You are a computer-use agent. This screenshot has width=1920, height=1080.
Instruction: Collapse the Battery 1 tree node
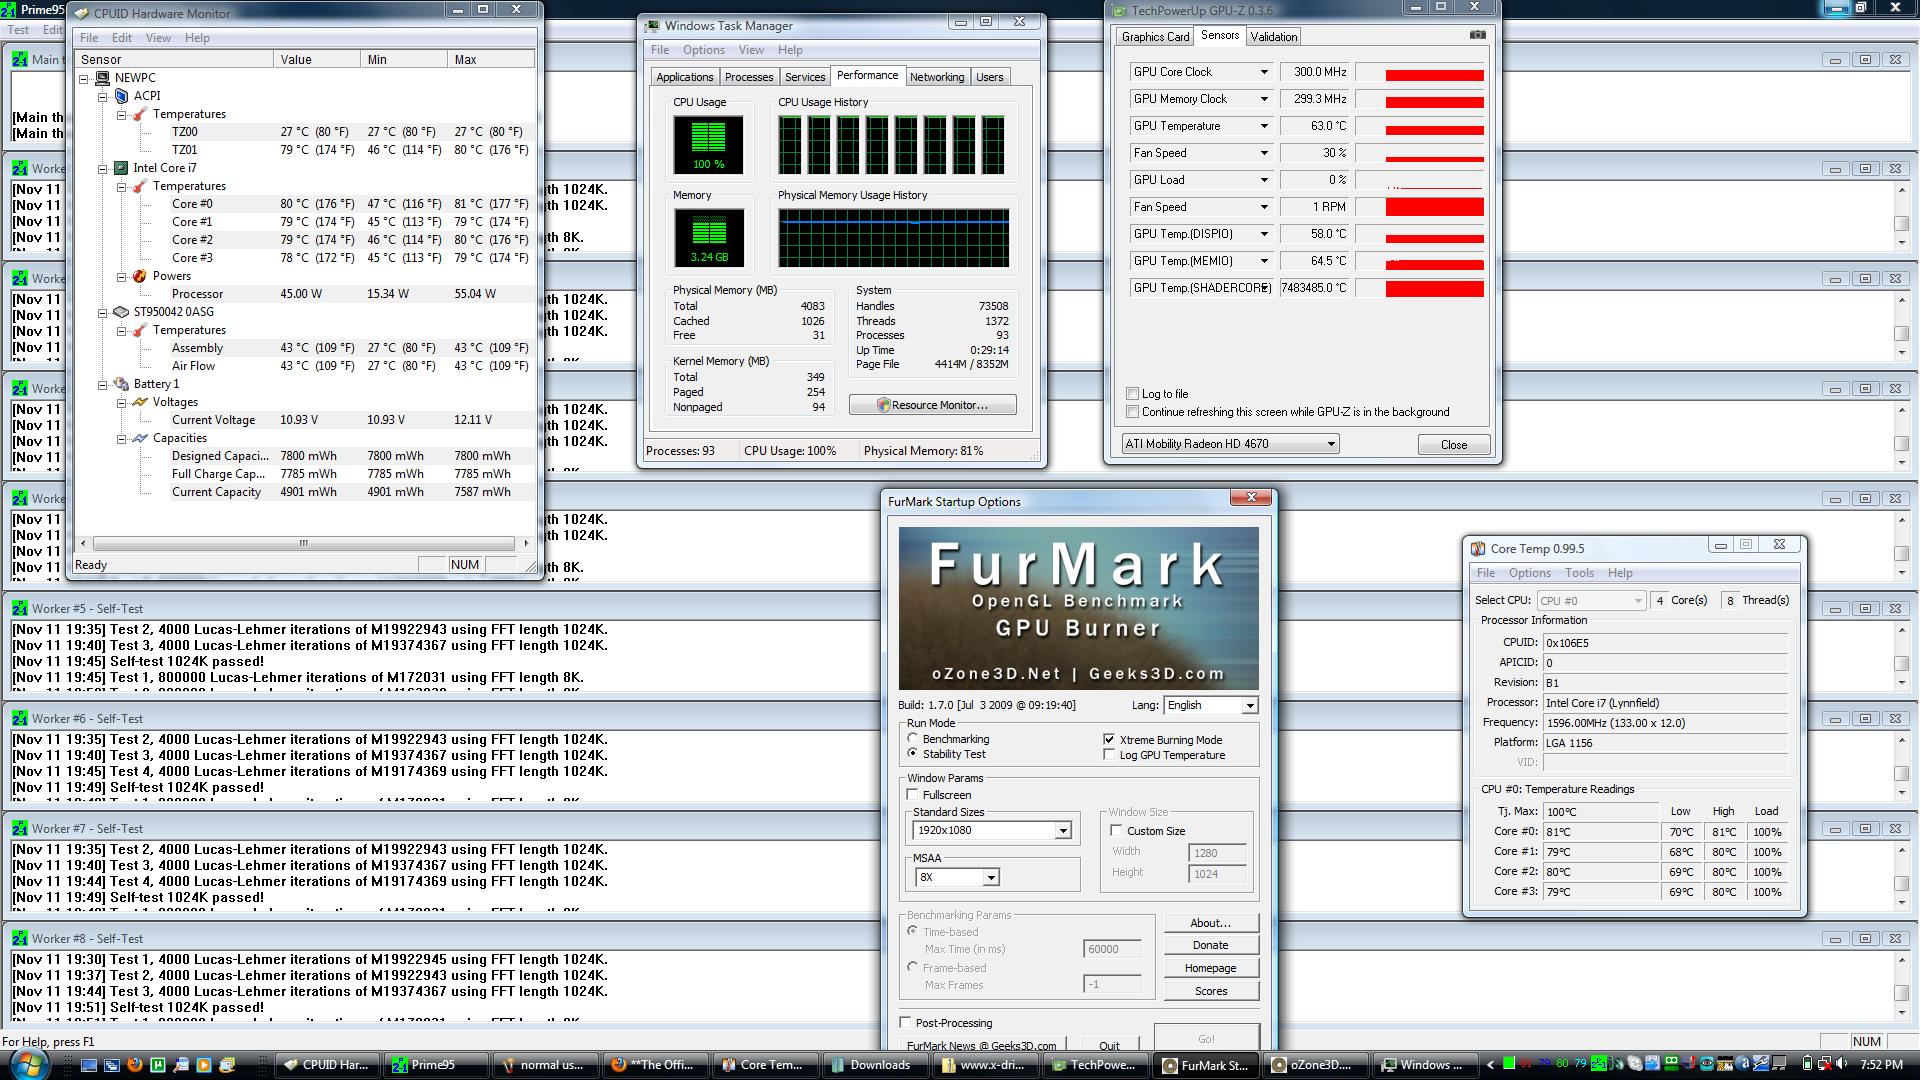click(x=102, y=384)
